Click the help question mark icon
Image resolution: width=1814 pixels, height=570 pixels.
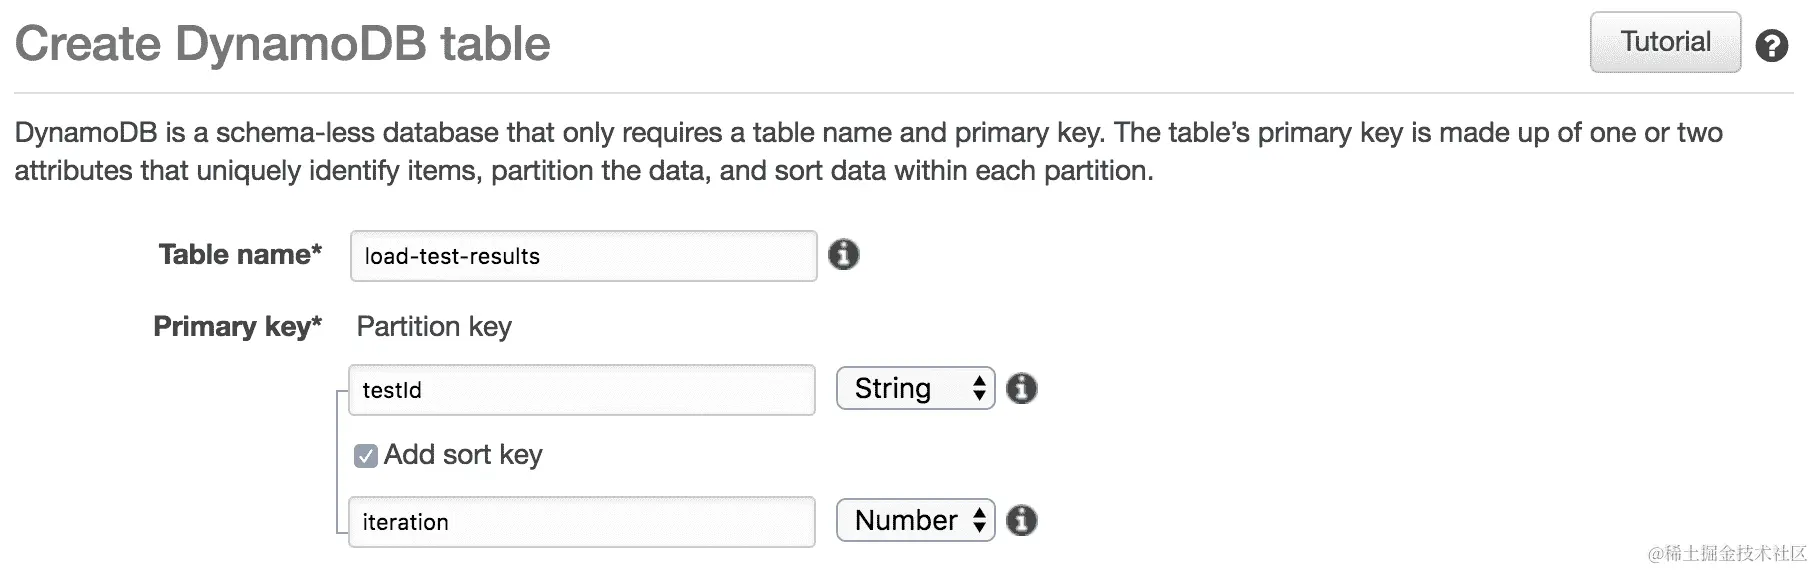click(1771, 45)
